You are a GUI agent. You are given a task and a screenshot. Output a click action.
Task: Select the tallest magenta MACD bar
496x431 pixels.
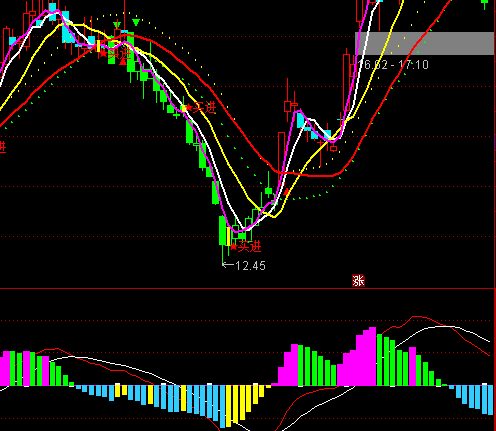click(x=373, y=356)
